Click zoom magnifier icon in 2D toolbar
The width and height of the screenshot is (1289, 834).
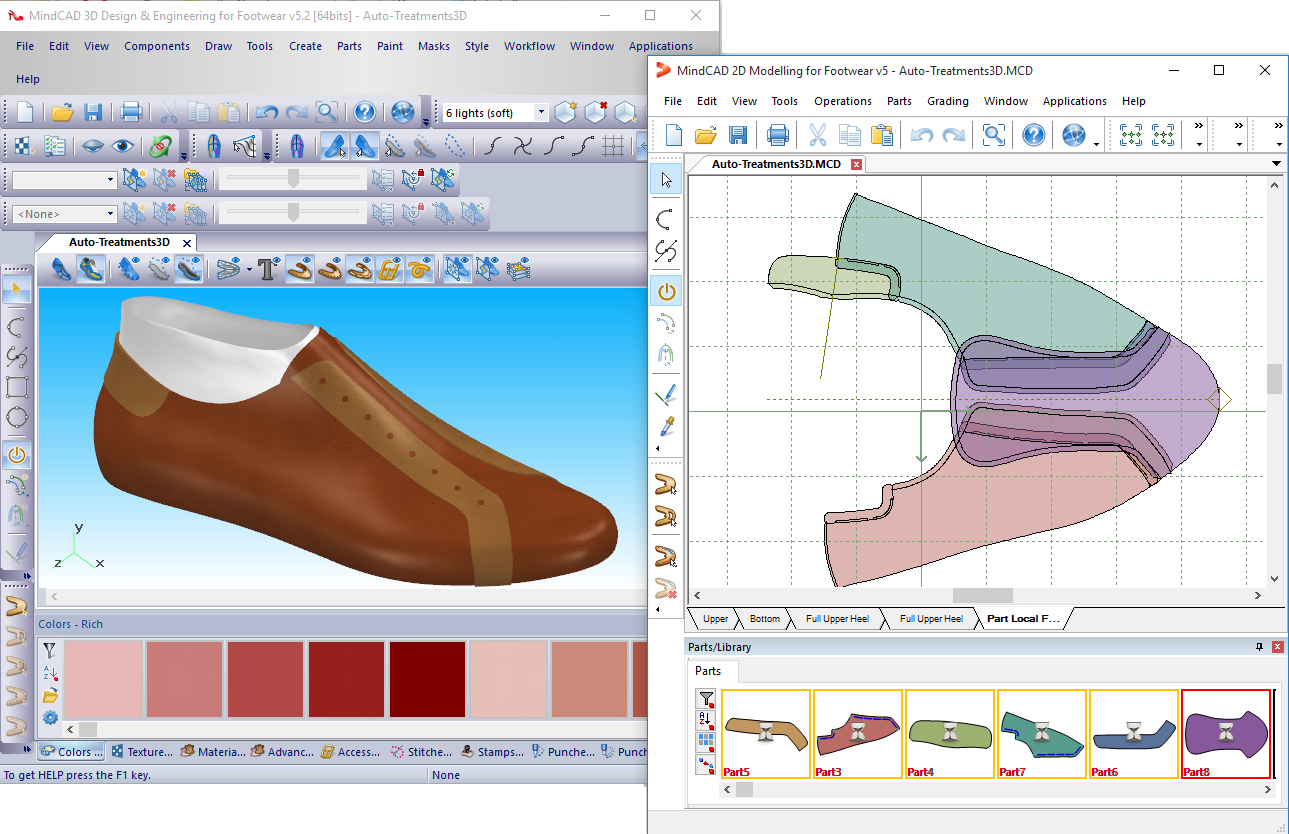point(994,135)
